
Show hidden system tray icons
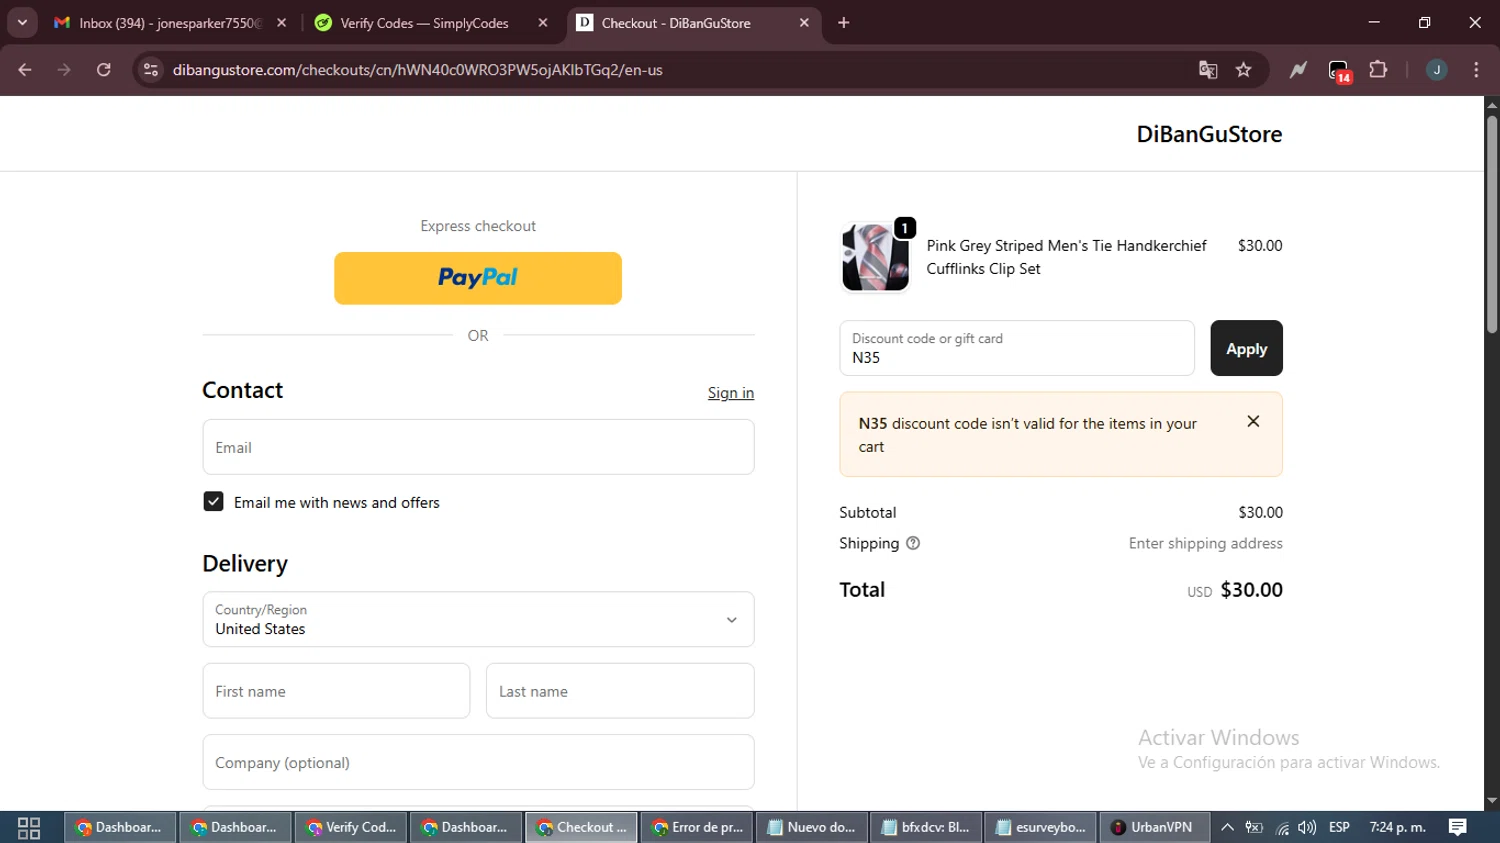[x=1227, y=827]
